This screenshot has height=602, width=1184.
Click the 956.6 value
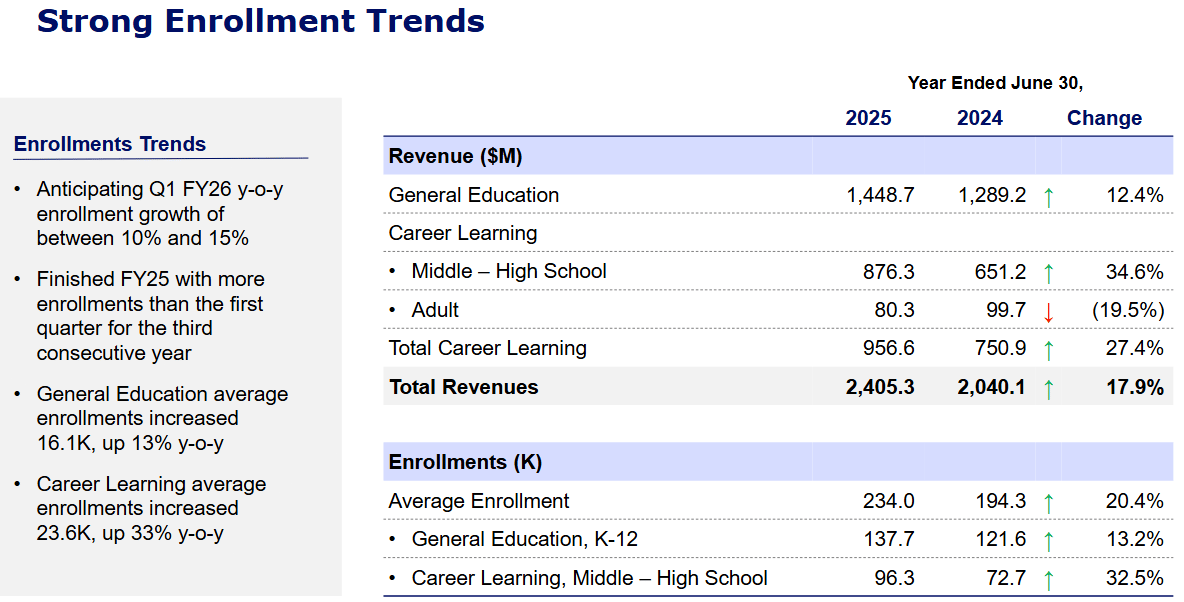point(889,348)
